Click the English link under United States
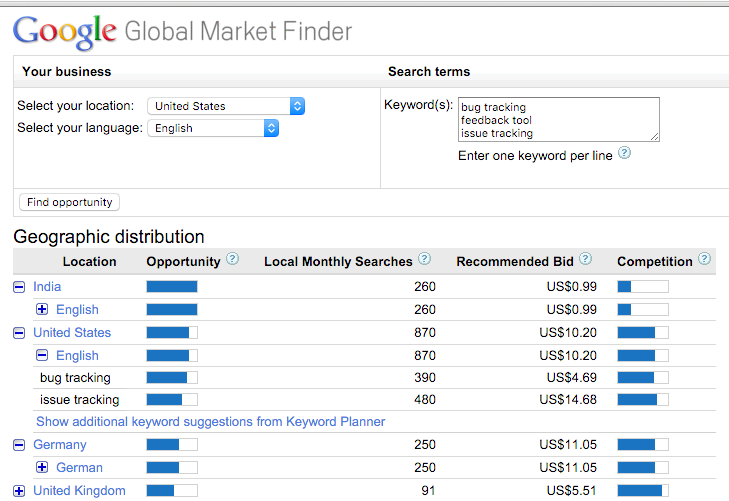The width and height of the screenshot is (729, 501). tap(77, 356)
